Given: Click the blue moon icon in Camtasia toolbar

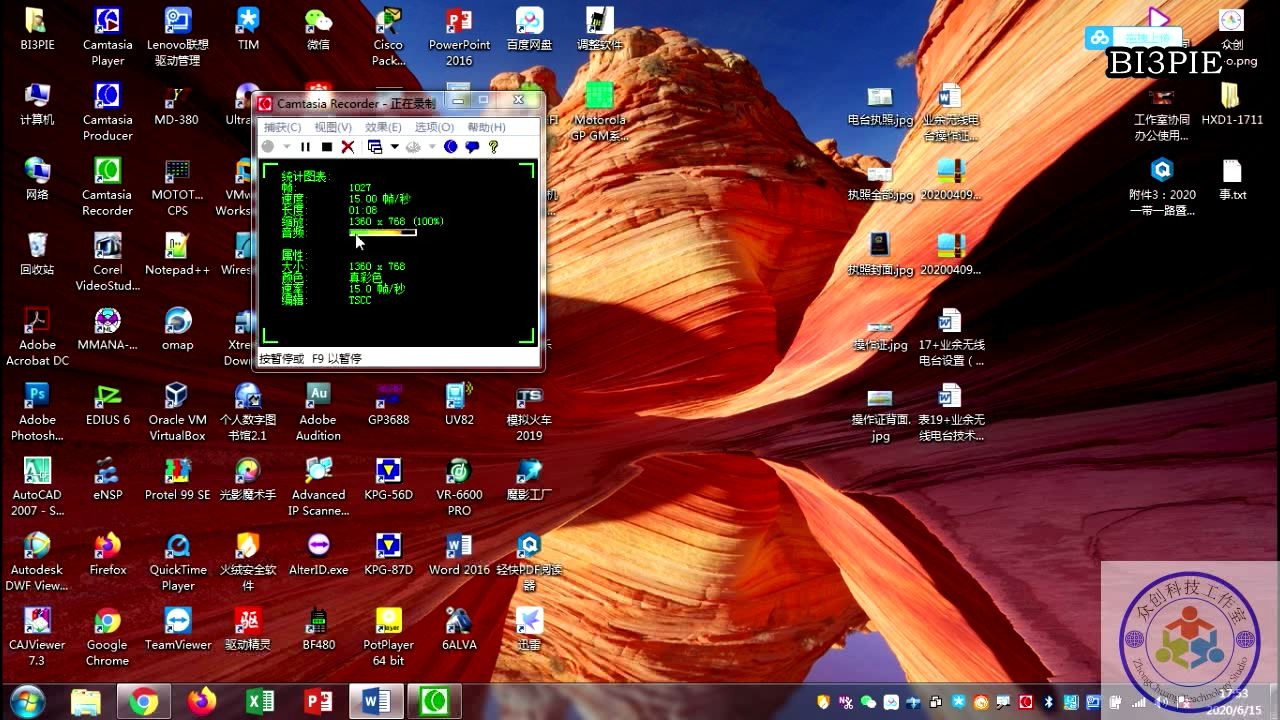Looking at the screenshot, I should pos(451,147).
